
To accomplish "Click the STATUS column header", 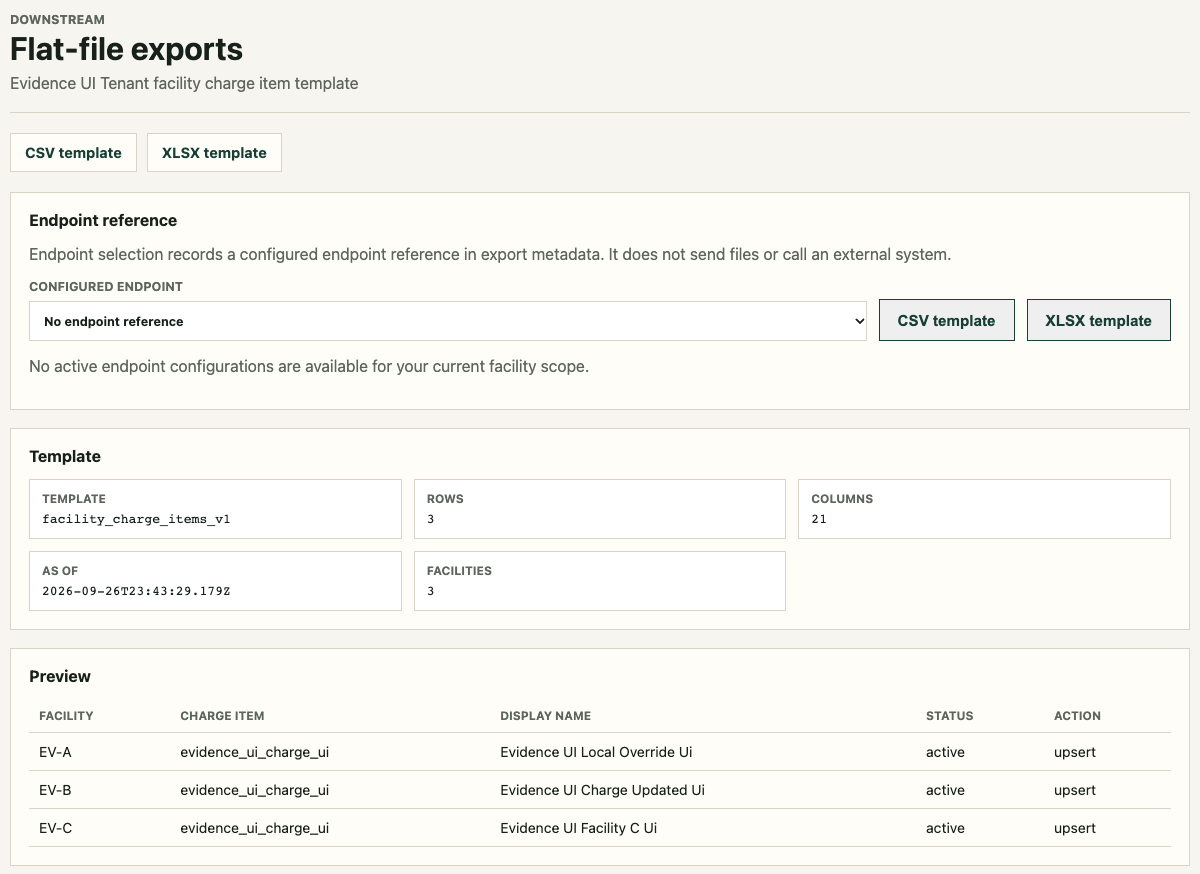I will point(949,716).
